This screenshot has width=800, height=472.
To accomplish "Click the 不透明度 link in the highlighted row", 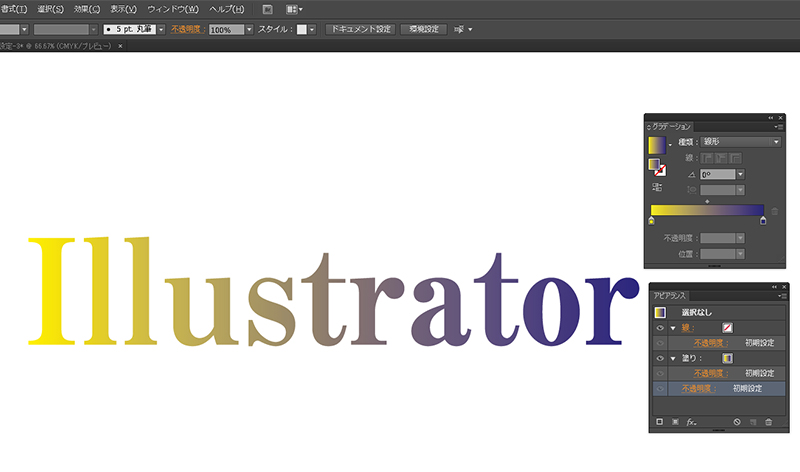I will (699, 389).
